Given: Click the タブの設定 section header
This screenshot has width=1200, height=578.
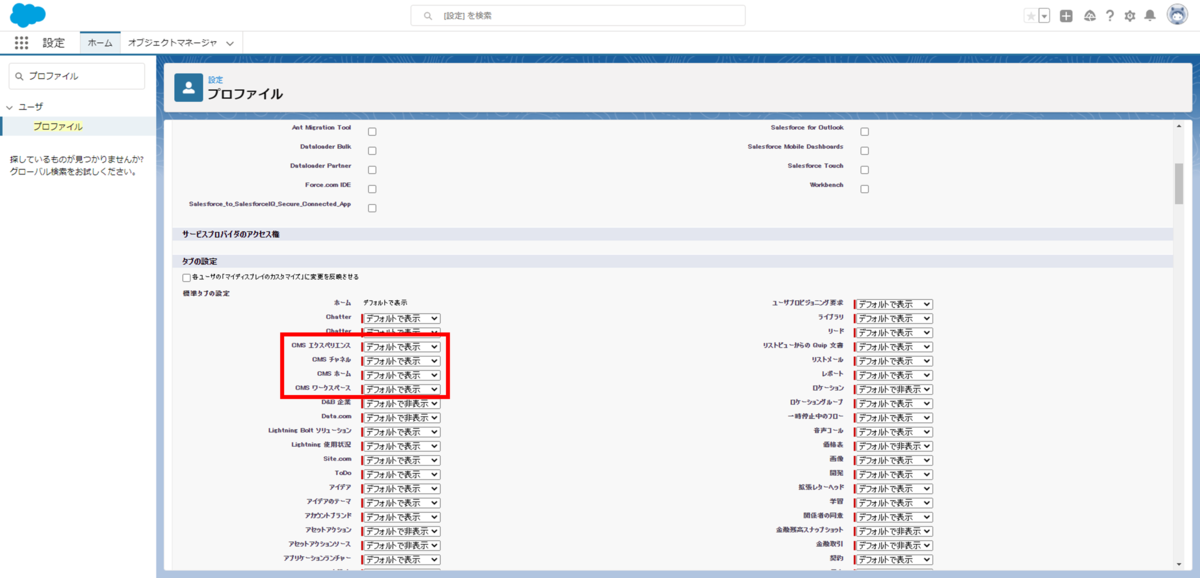Looking at the screenshot, I should coord(672,262).
